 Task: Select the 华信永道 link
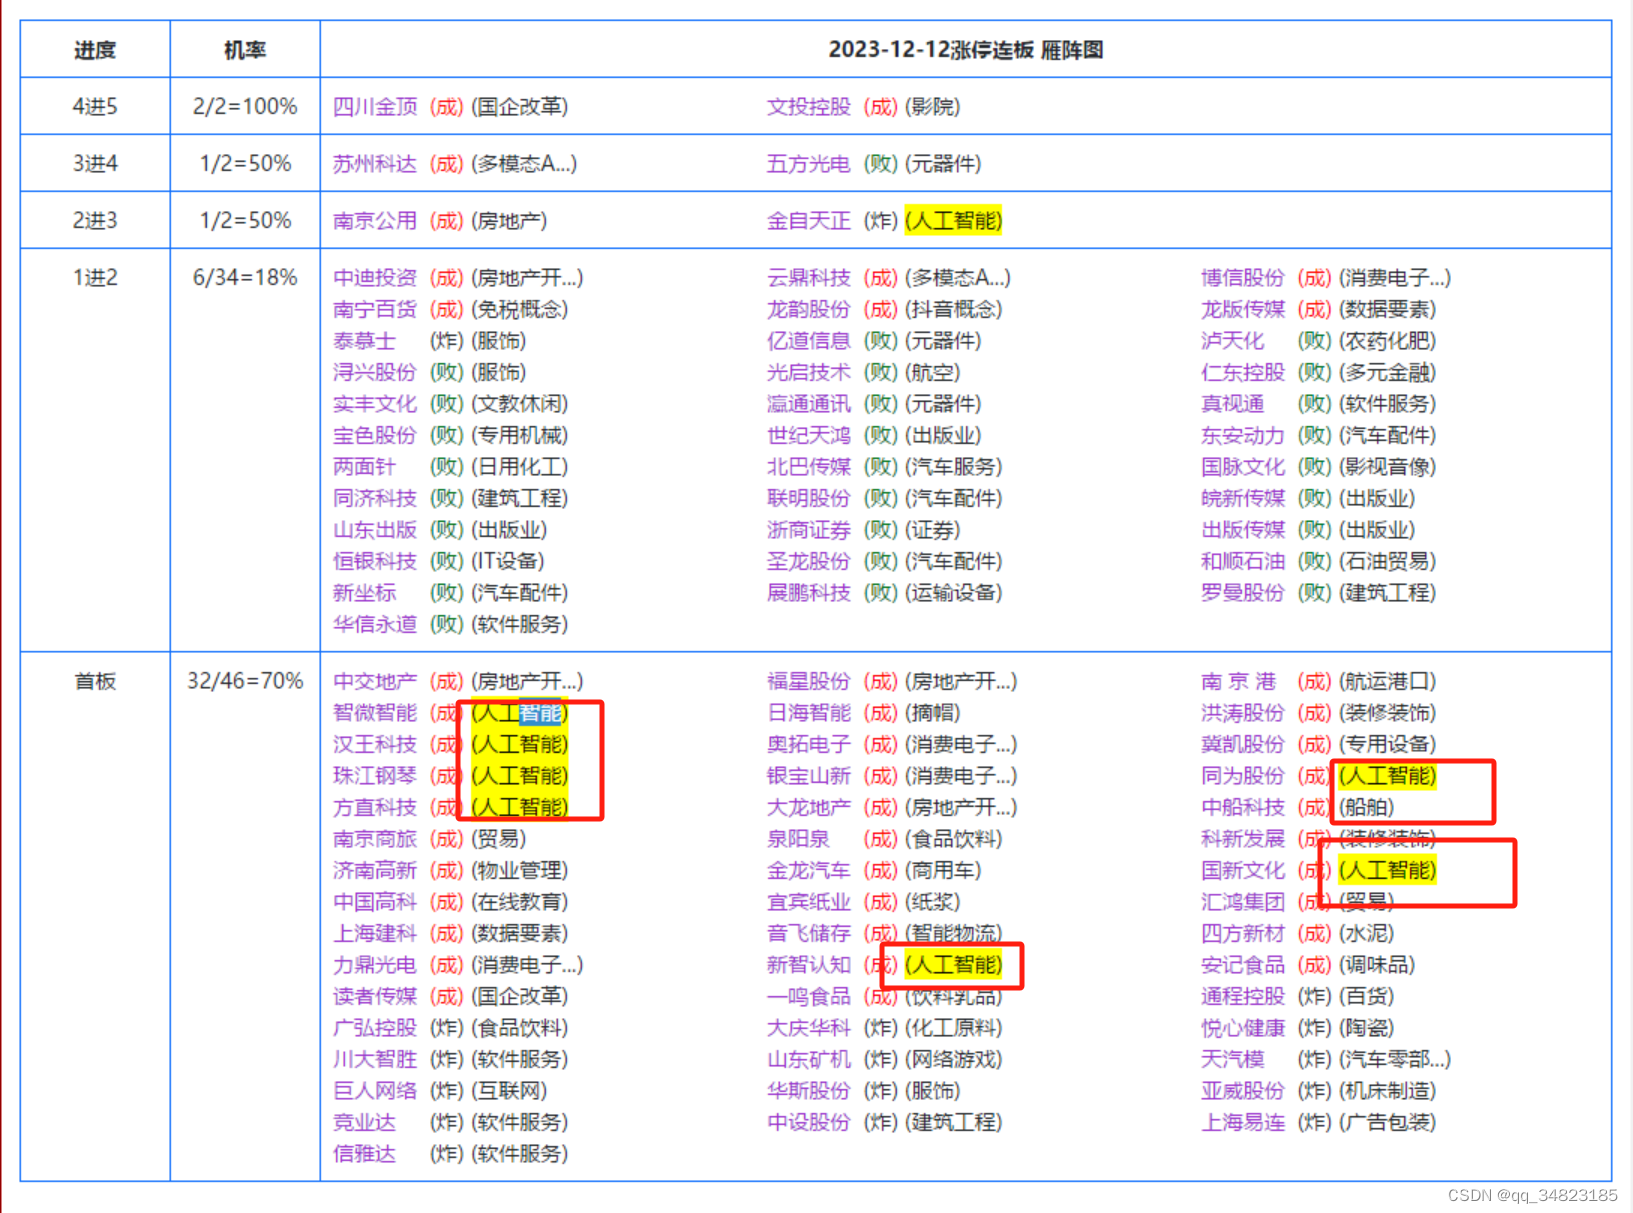(375, 625)
